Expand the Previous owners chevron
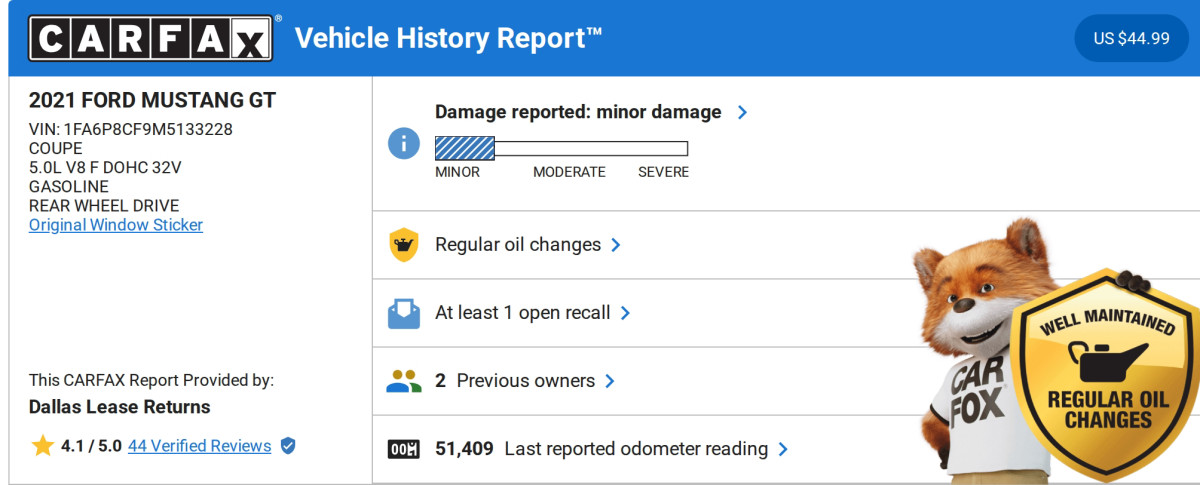The image size is (1200, 485). [x=610, y=381]
